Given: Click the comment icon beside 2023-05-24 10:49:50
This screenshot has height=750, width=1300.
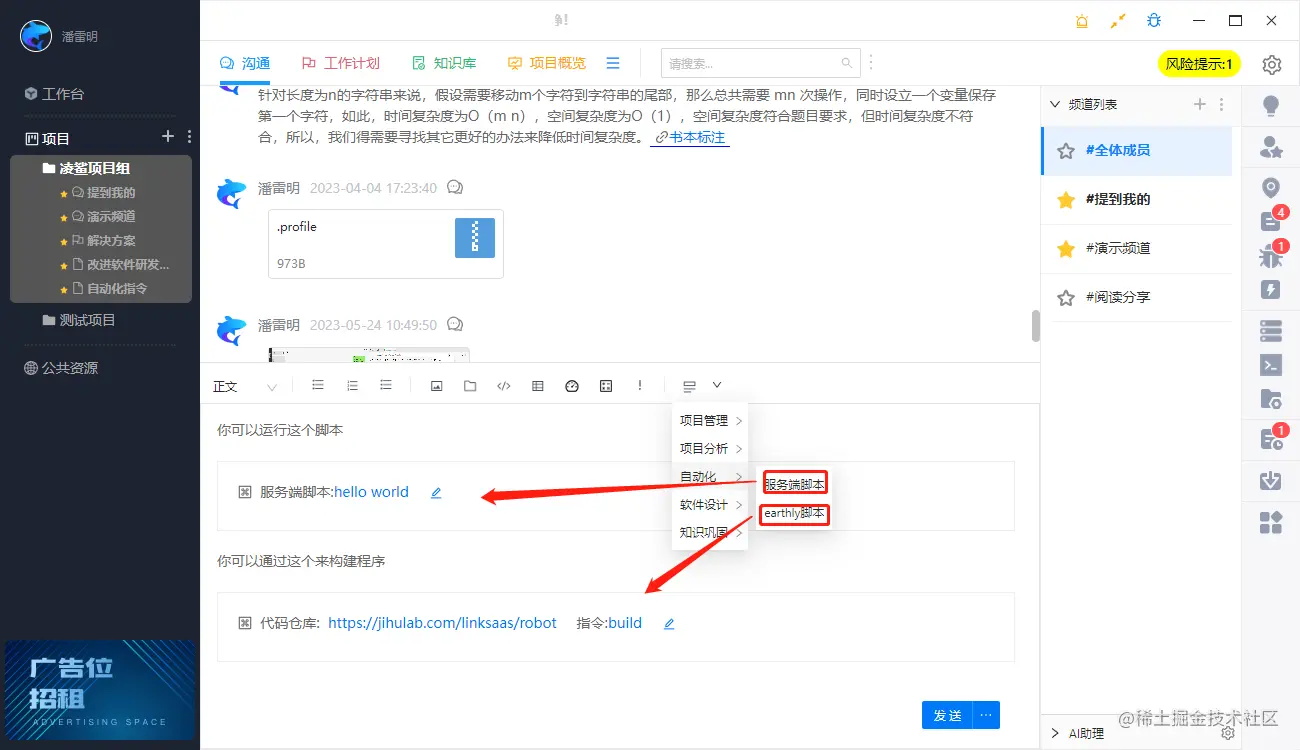Looking at the screenshot, I should click(x=455, y=325).
